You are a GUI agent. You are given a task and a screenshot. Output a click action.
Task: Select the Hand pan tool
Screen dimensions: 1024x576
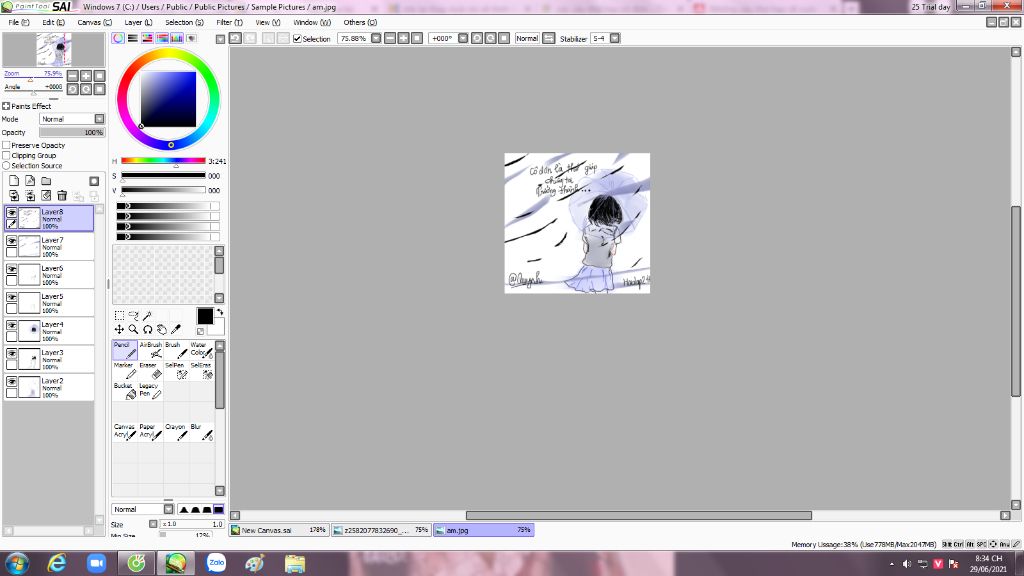pyautogui.click(x=162, y=330)
